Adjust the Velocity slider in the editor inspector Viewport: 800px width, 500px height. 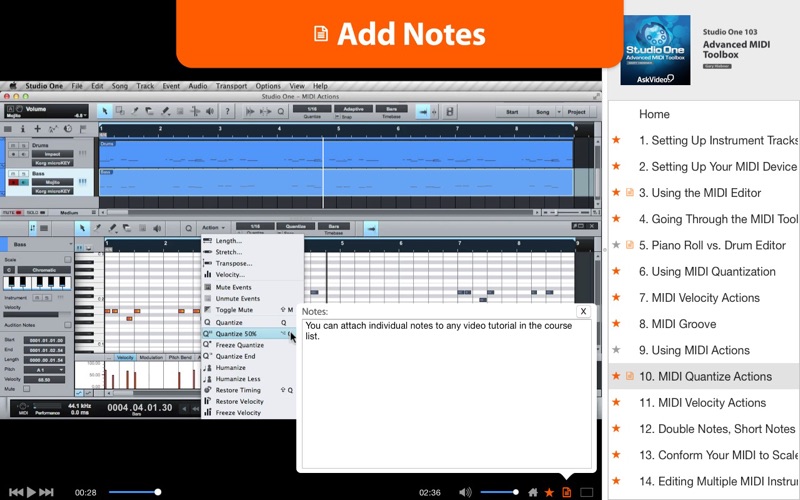38,314
